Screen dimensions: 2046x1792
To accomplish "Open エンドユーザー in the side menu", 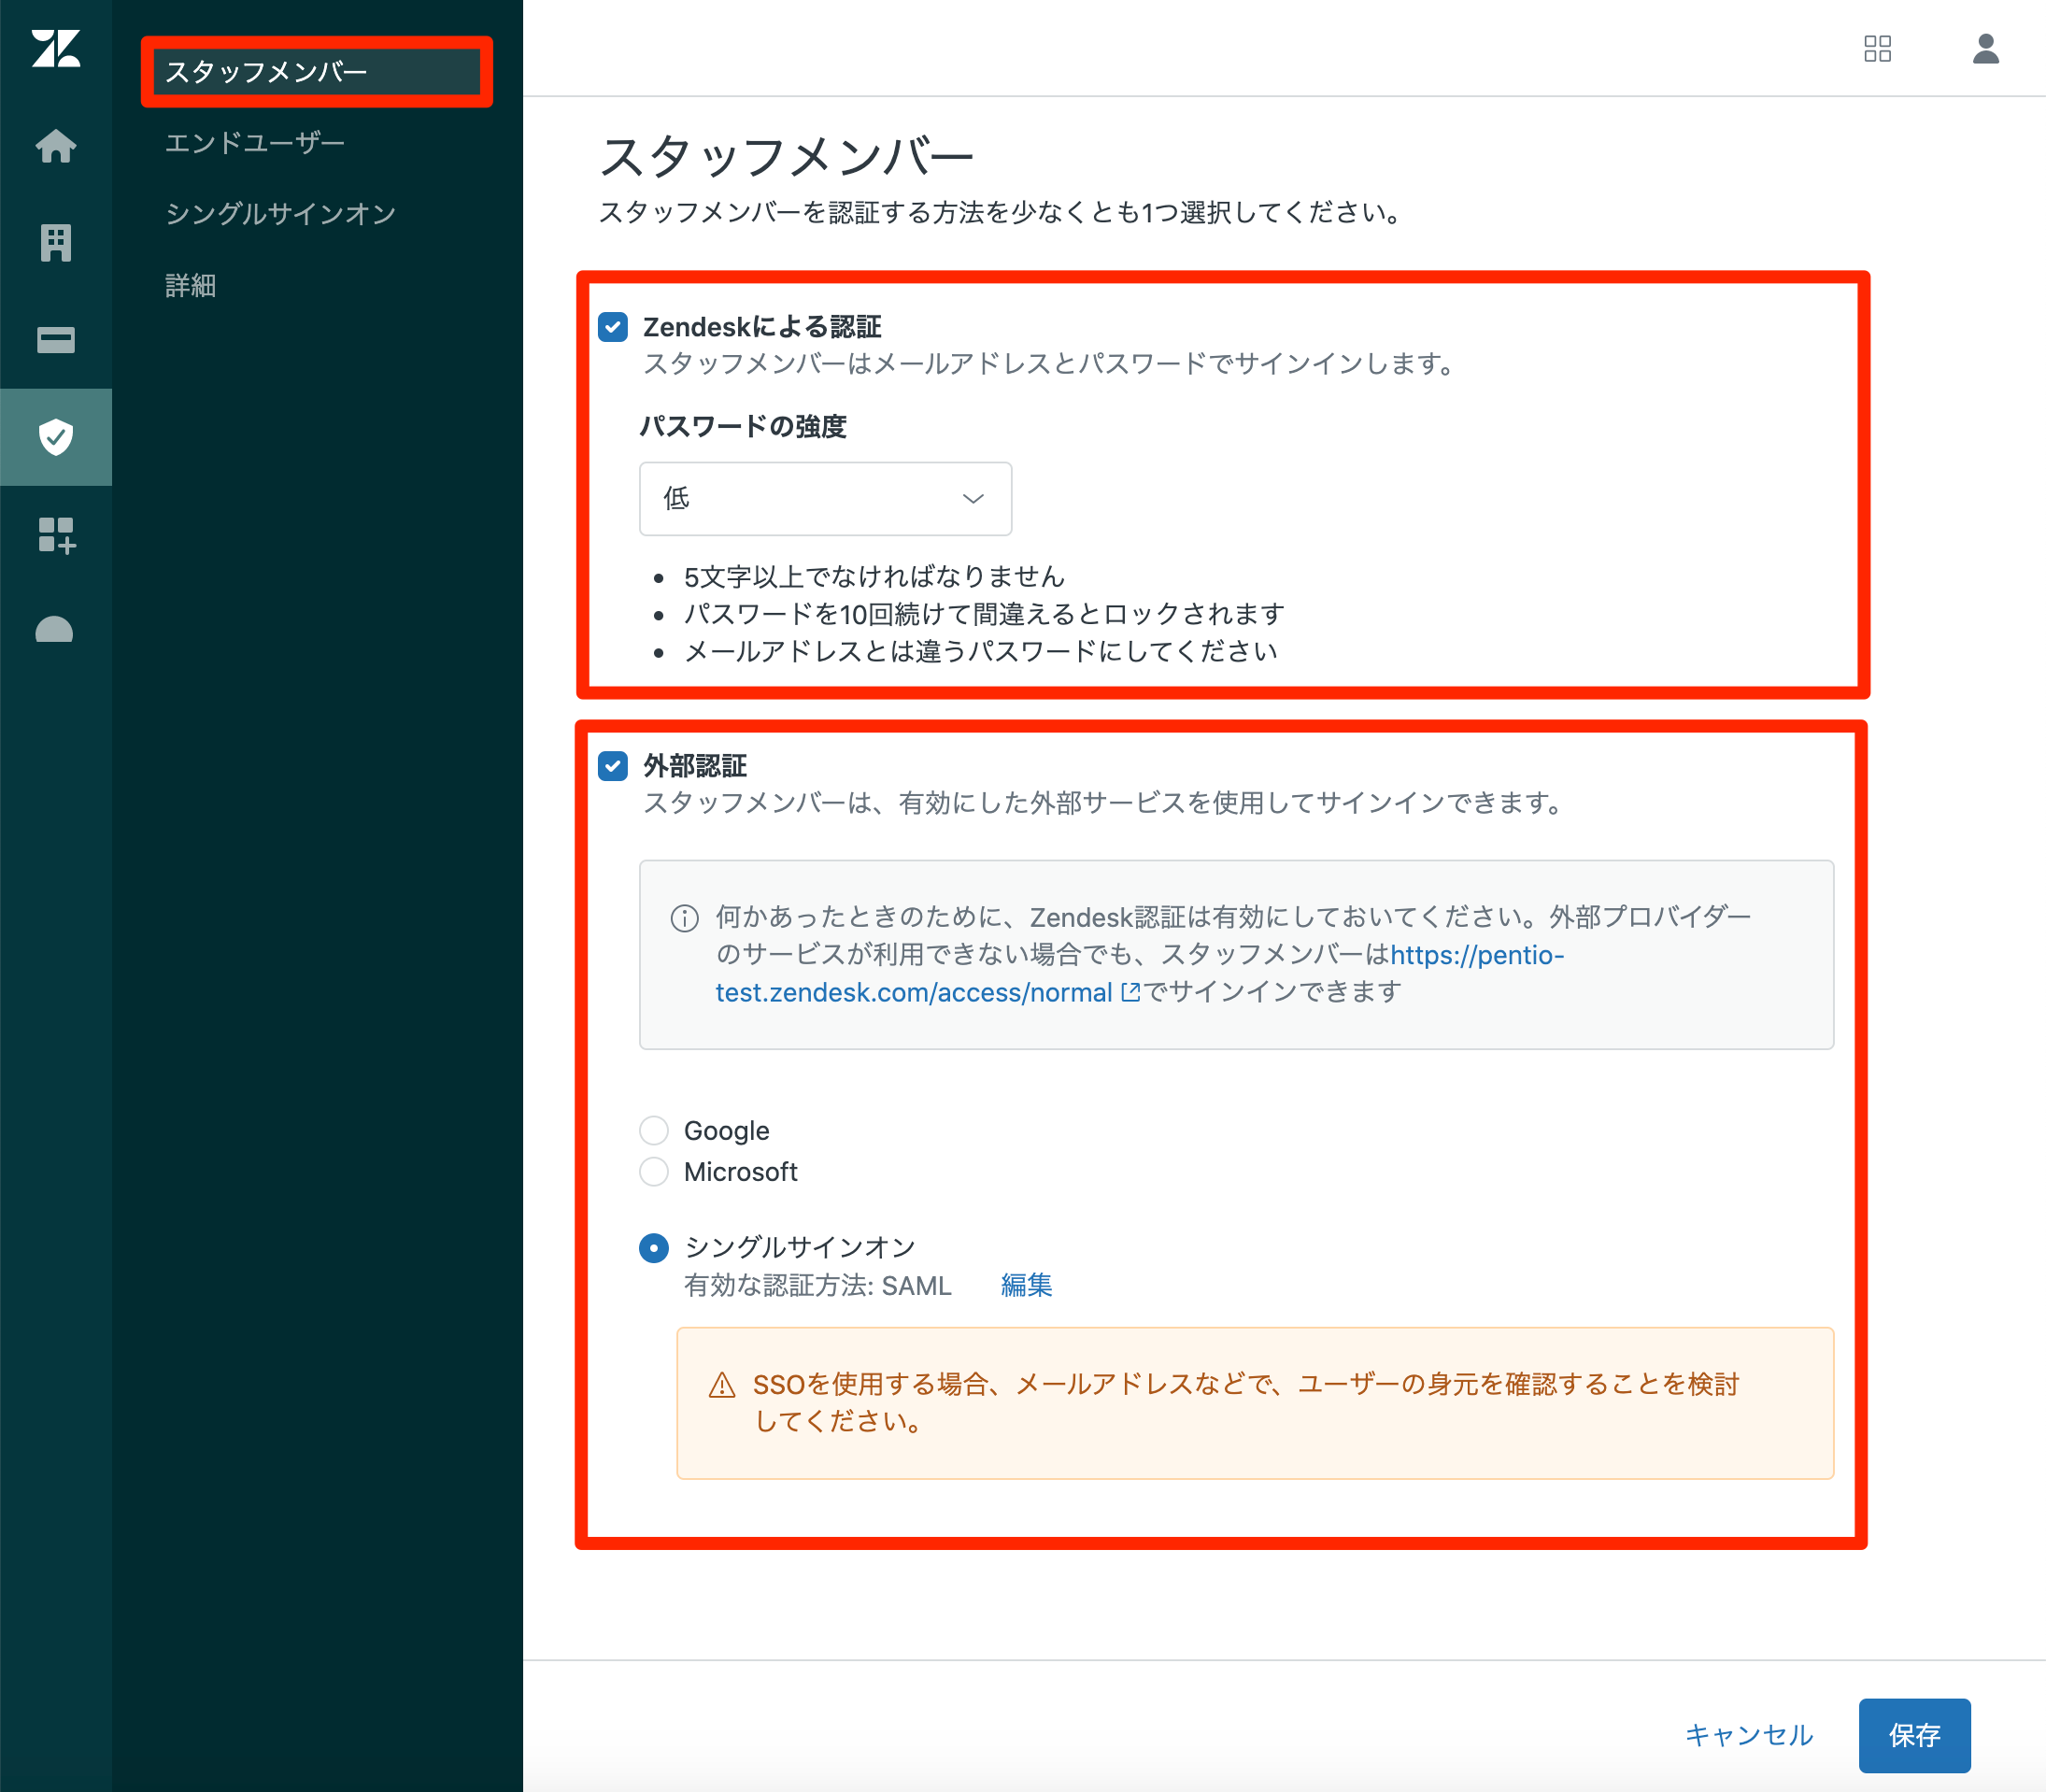I will pyautogui.click(x=255, y=143).
